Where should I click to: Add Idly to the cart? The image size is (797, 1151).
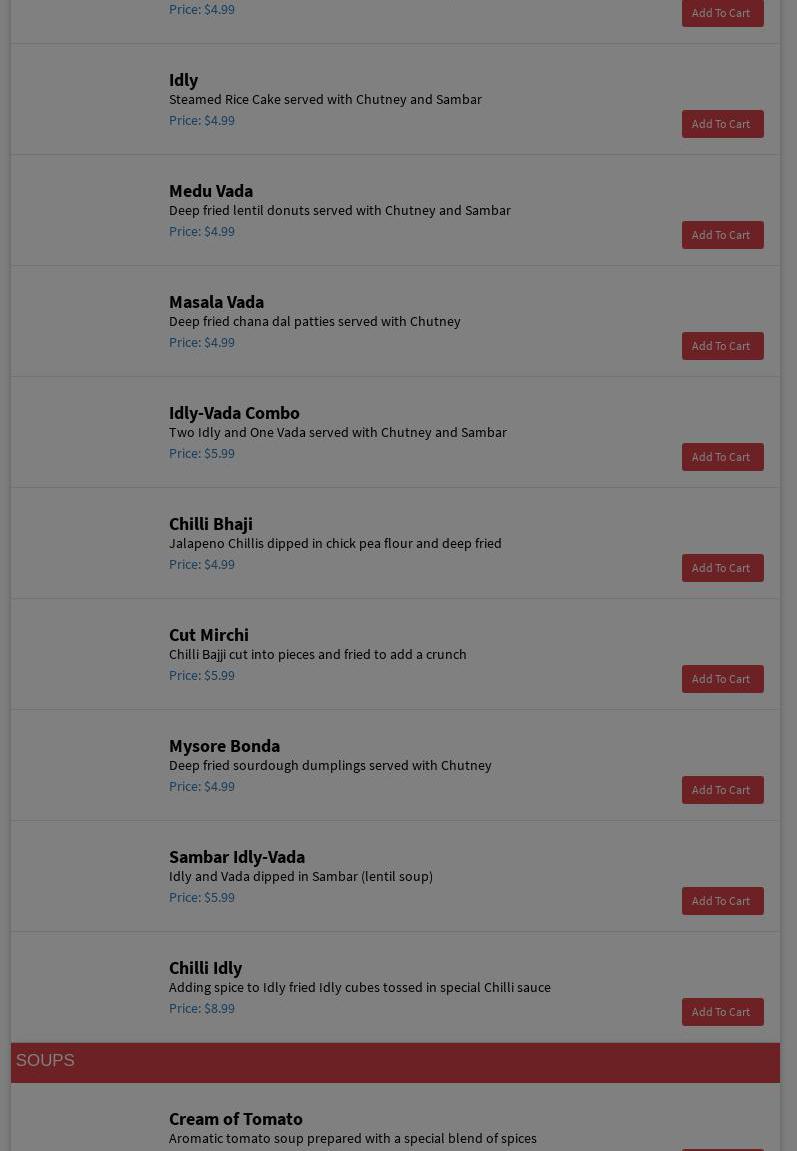(722, 124)
